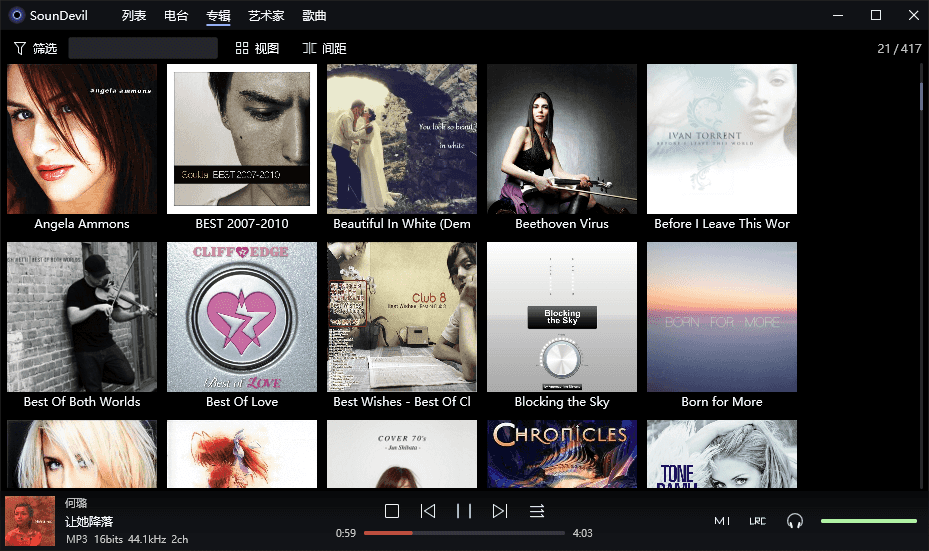Click the now-playing album art thumbnail
This screenshot has height=551, width=929.
pos(30,521)
